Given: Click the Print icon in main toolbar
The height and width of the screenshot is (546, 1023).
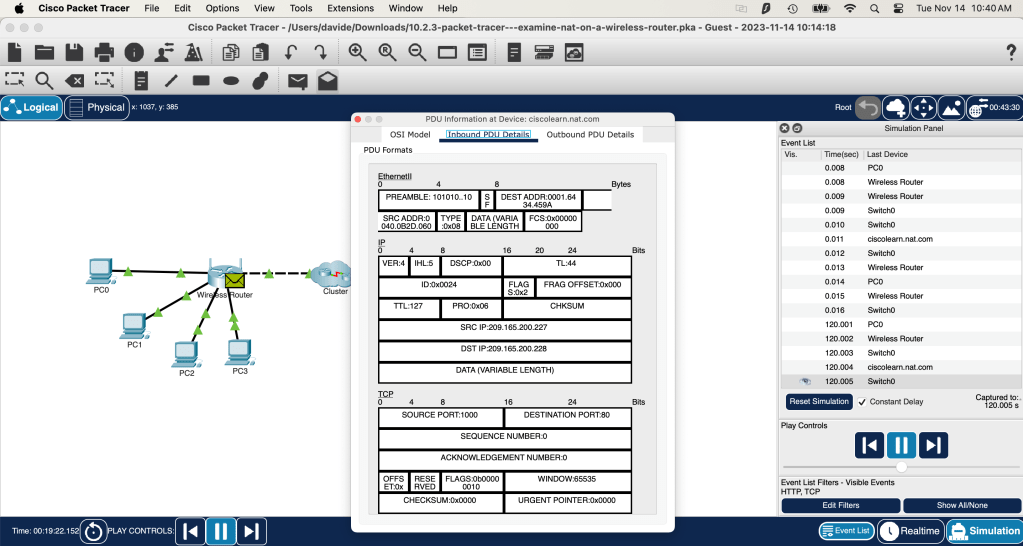Looking at the screenshot, I should [x=104, y=52].
